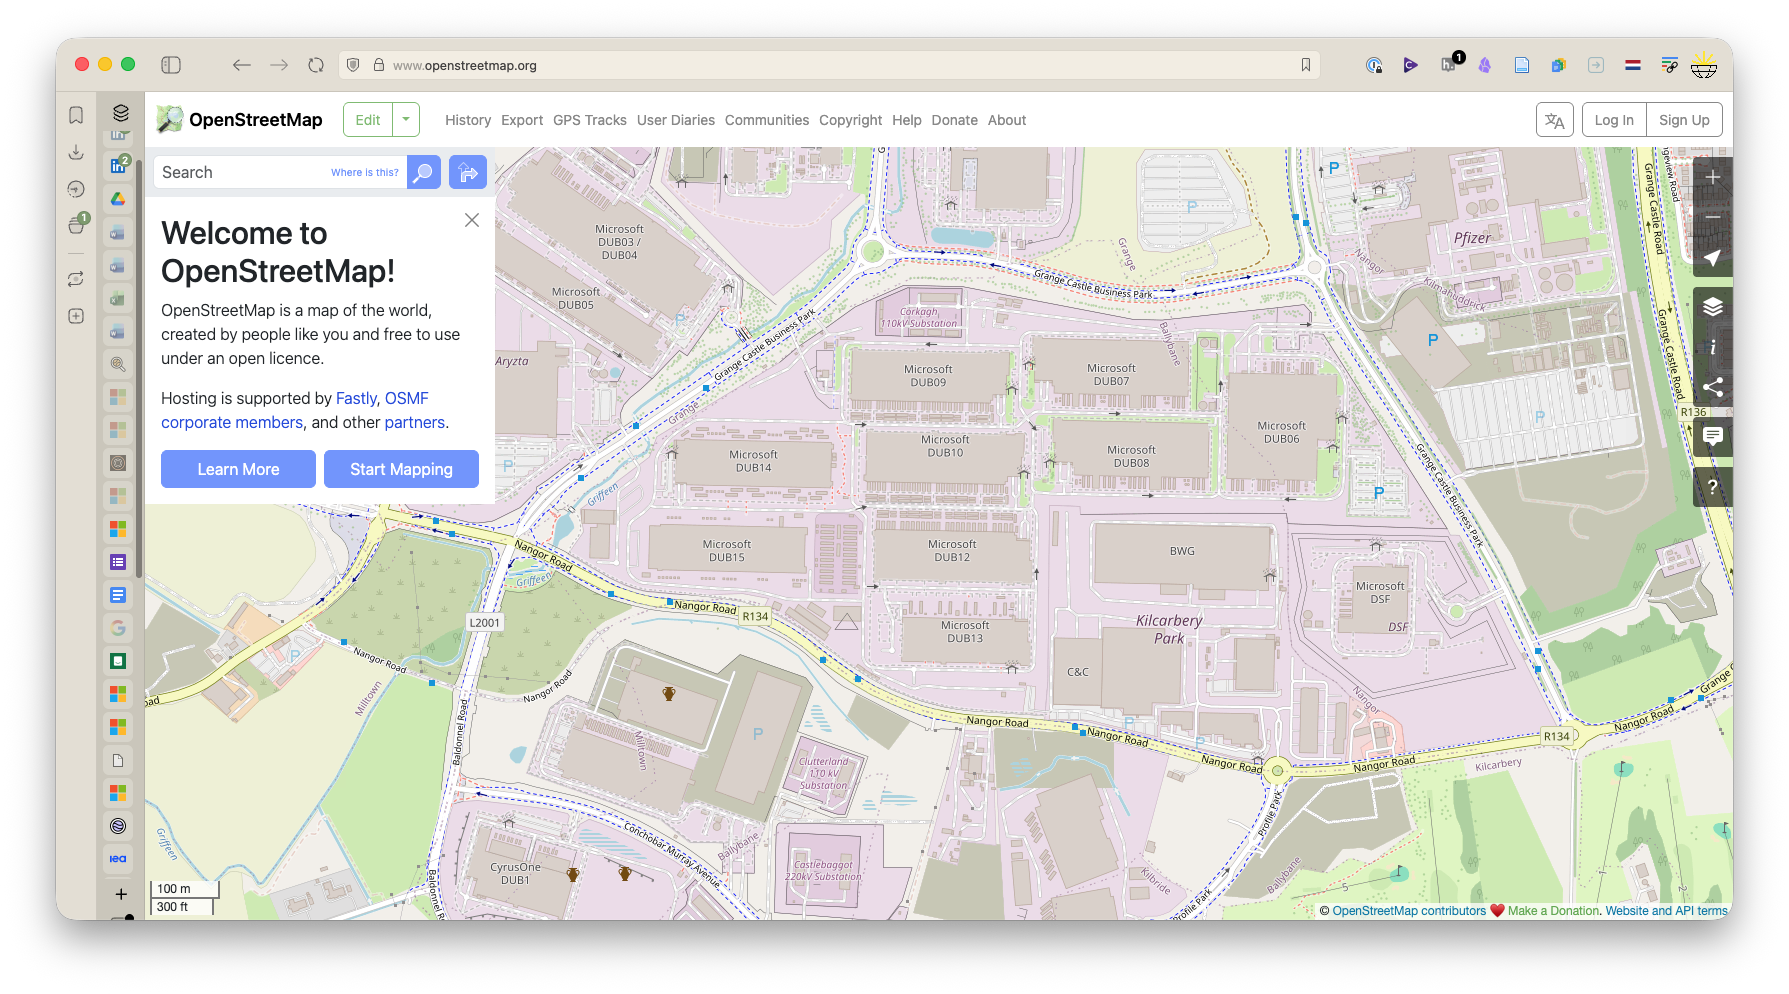Open the Share panel on the map
This screenshot has height=994, width=1789.
click(1712, 387)
